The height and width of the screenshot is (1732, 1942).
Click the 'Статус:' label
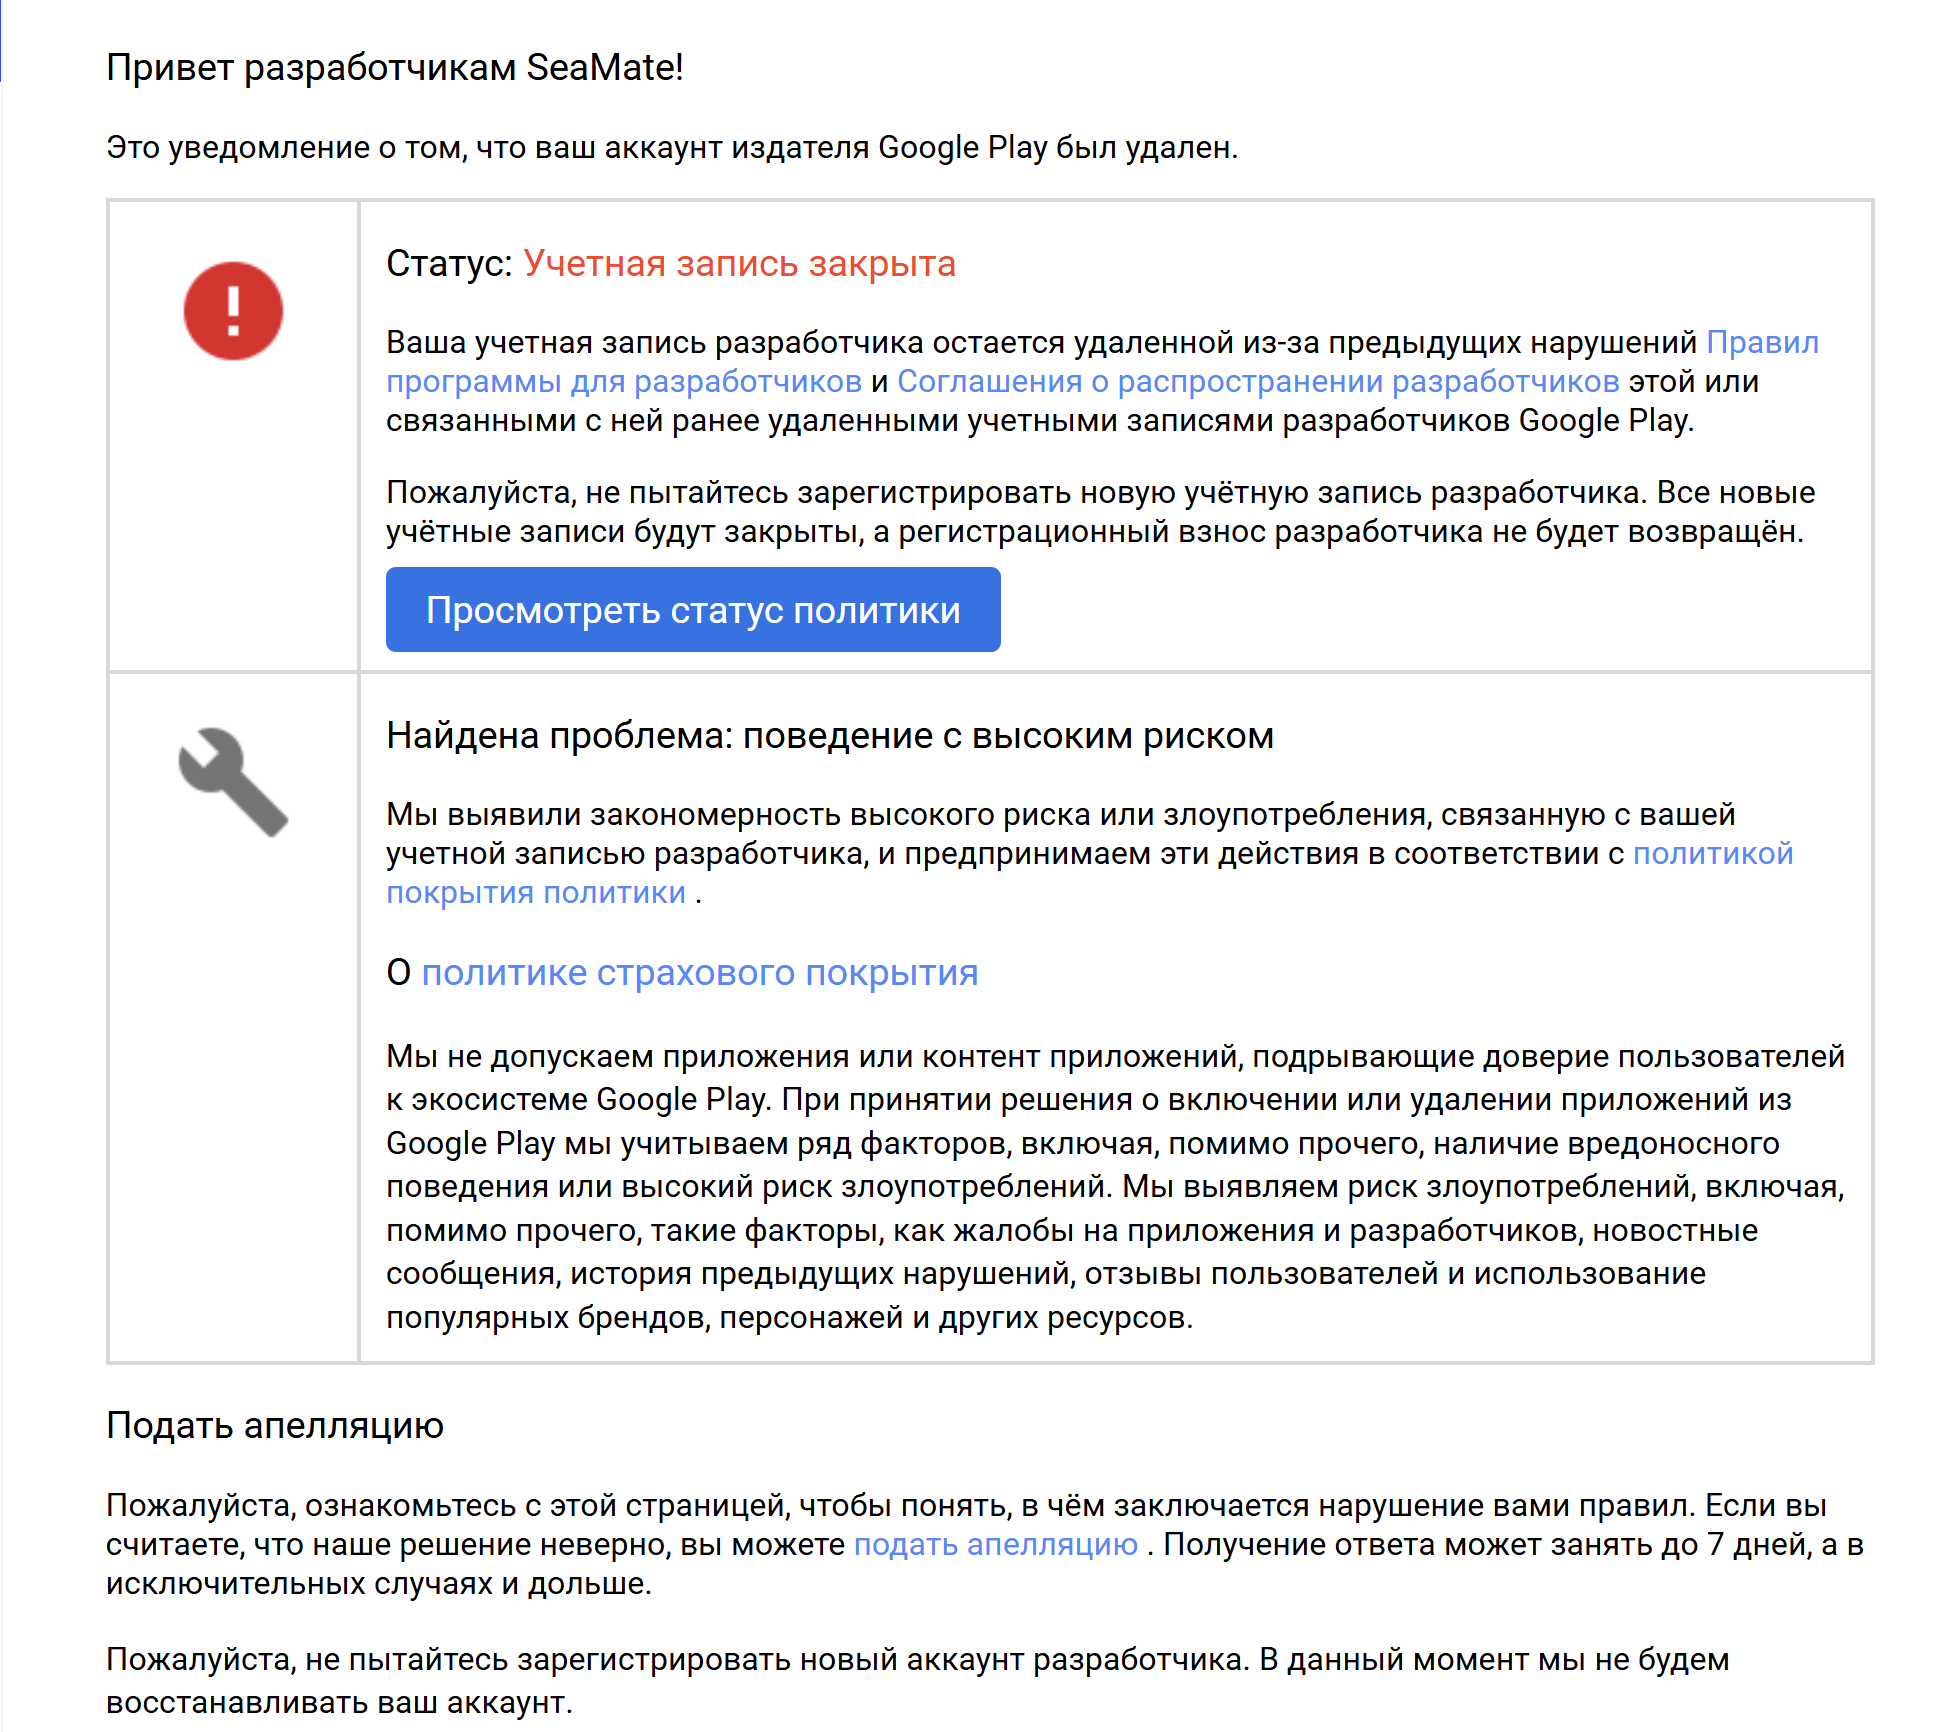(449, 263)
